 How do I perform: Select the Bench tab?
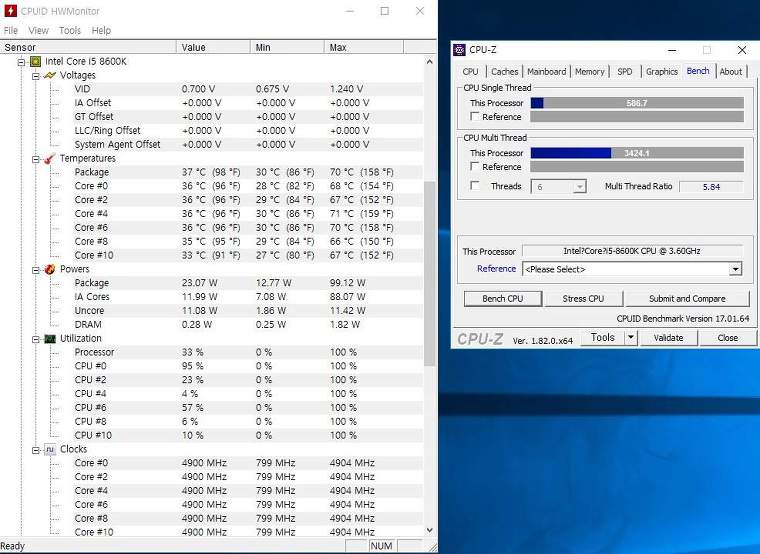[698, 71]
